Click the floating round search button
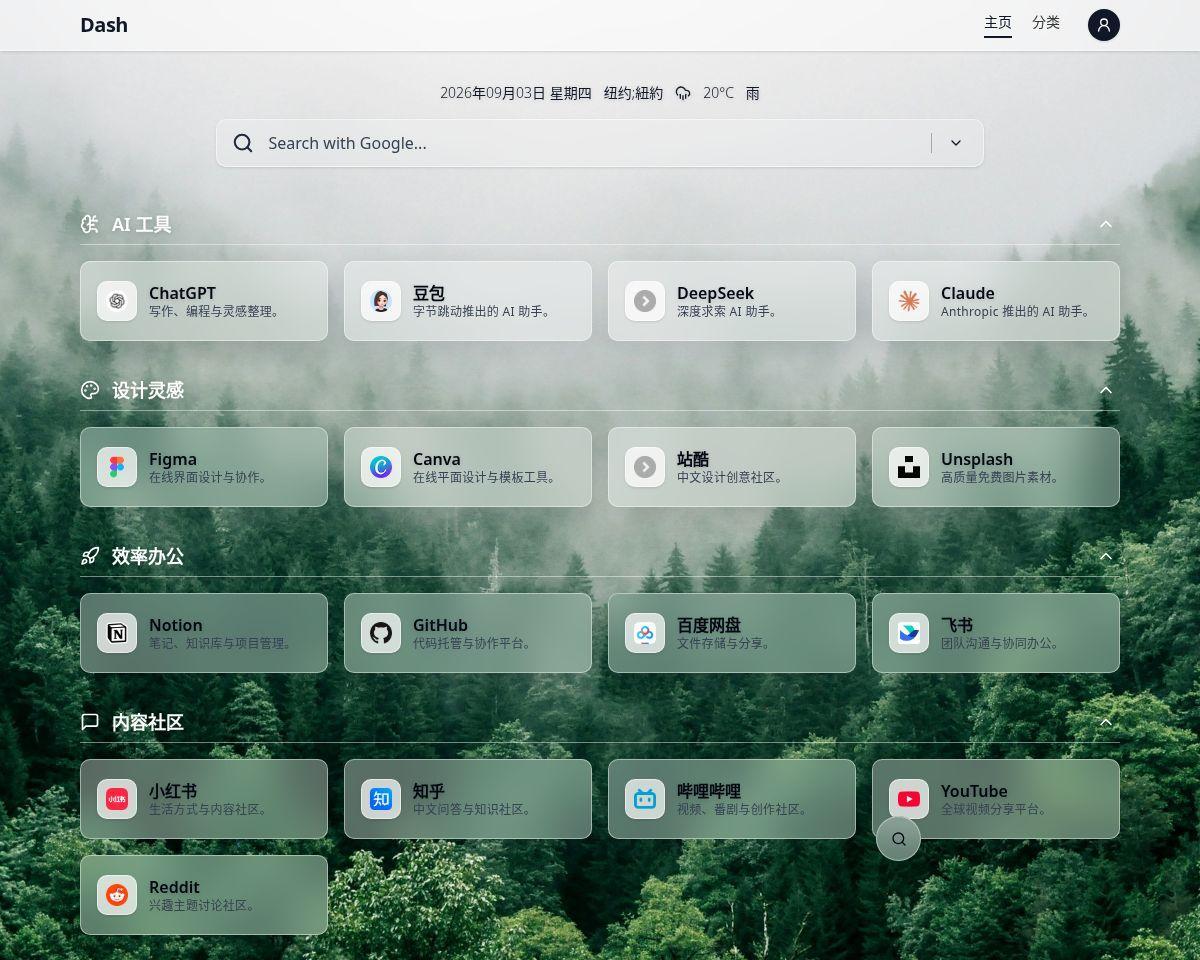The height and width of the screenshot is (960, 1200). pos(898,838)
